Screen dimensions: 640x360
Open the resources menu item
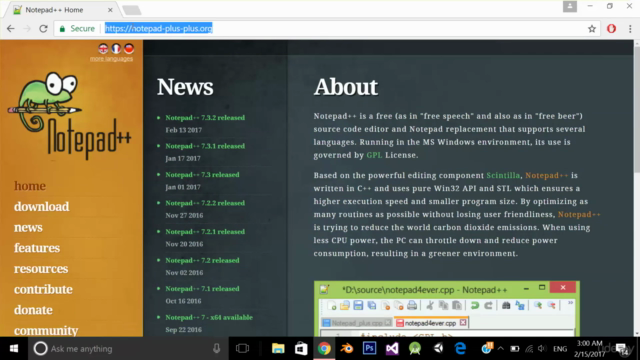point(41,269)
